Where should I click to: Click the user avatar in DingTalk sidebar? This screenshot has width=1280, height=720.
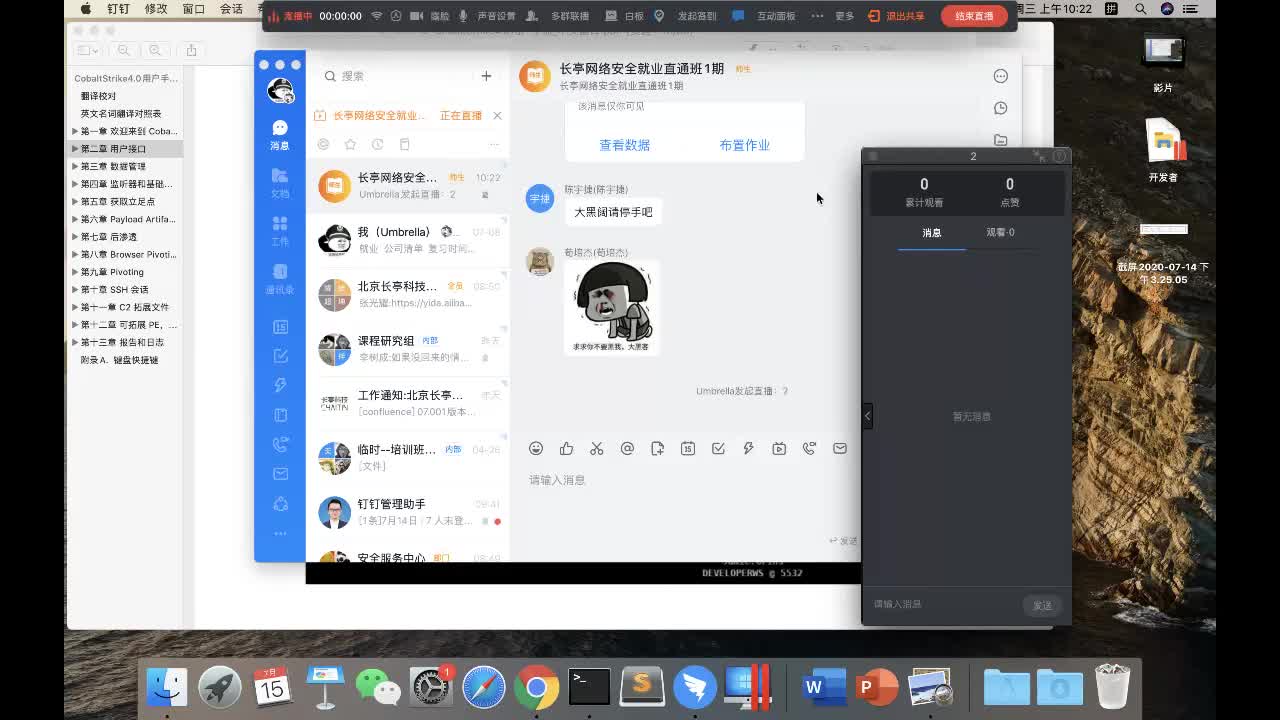point(280,91)
